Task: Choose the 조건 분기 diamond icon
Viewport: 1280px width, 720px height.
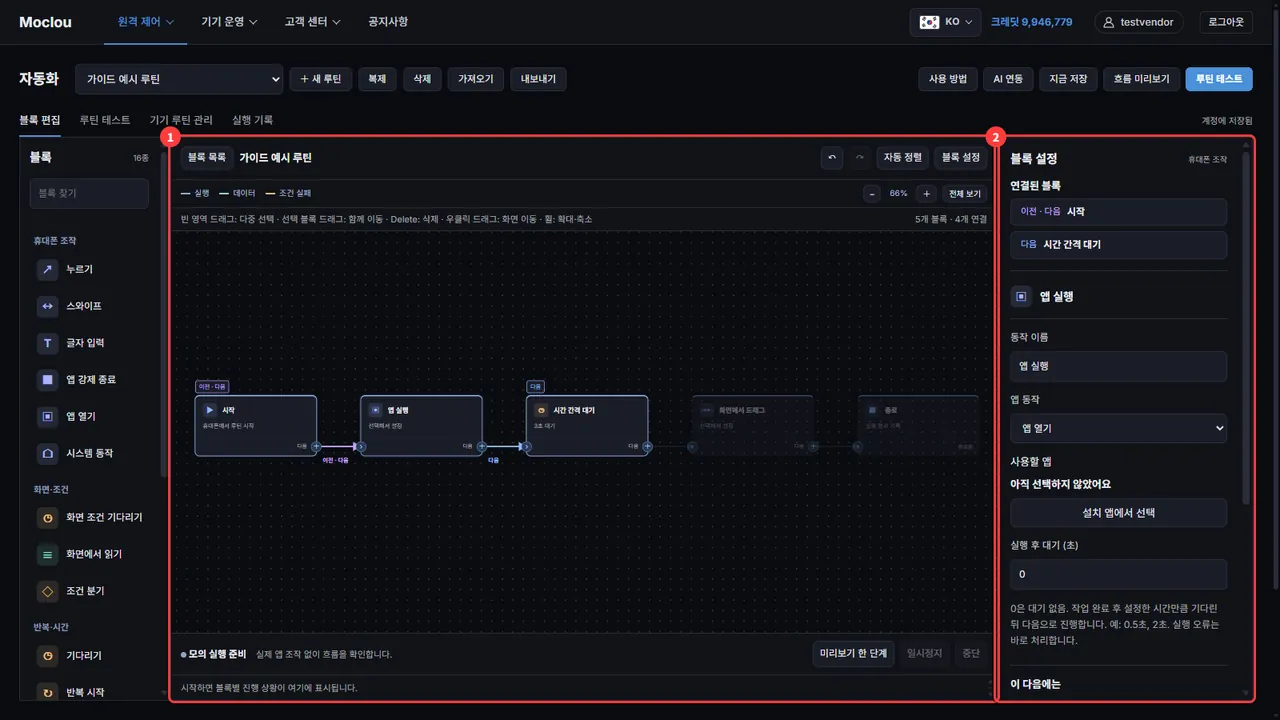Action: coord(47,591)
